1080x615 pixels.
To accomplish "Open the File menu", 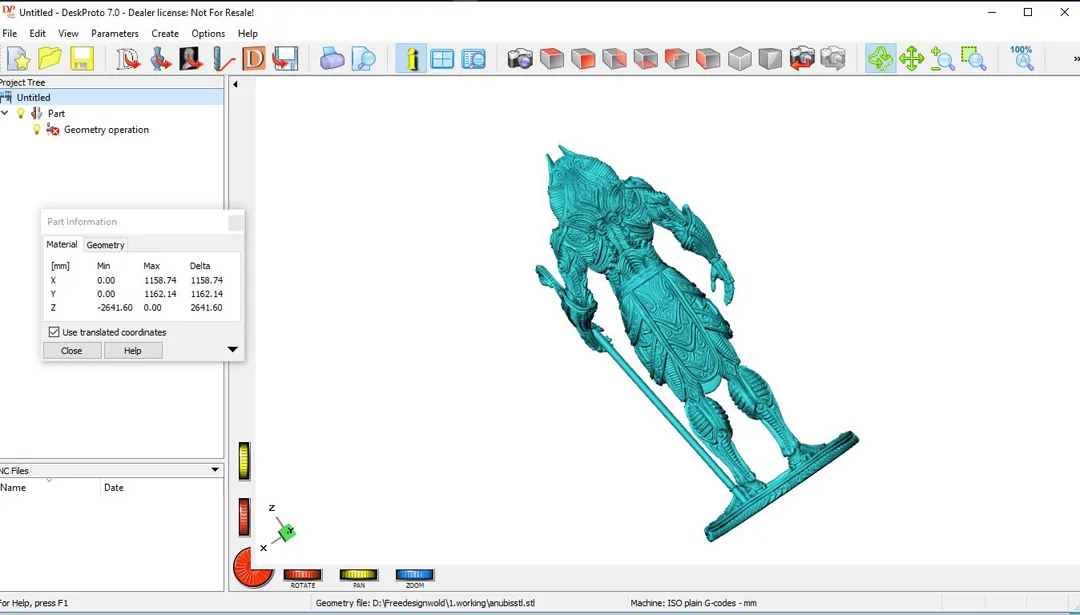I will (x=10, y=33).
